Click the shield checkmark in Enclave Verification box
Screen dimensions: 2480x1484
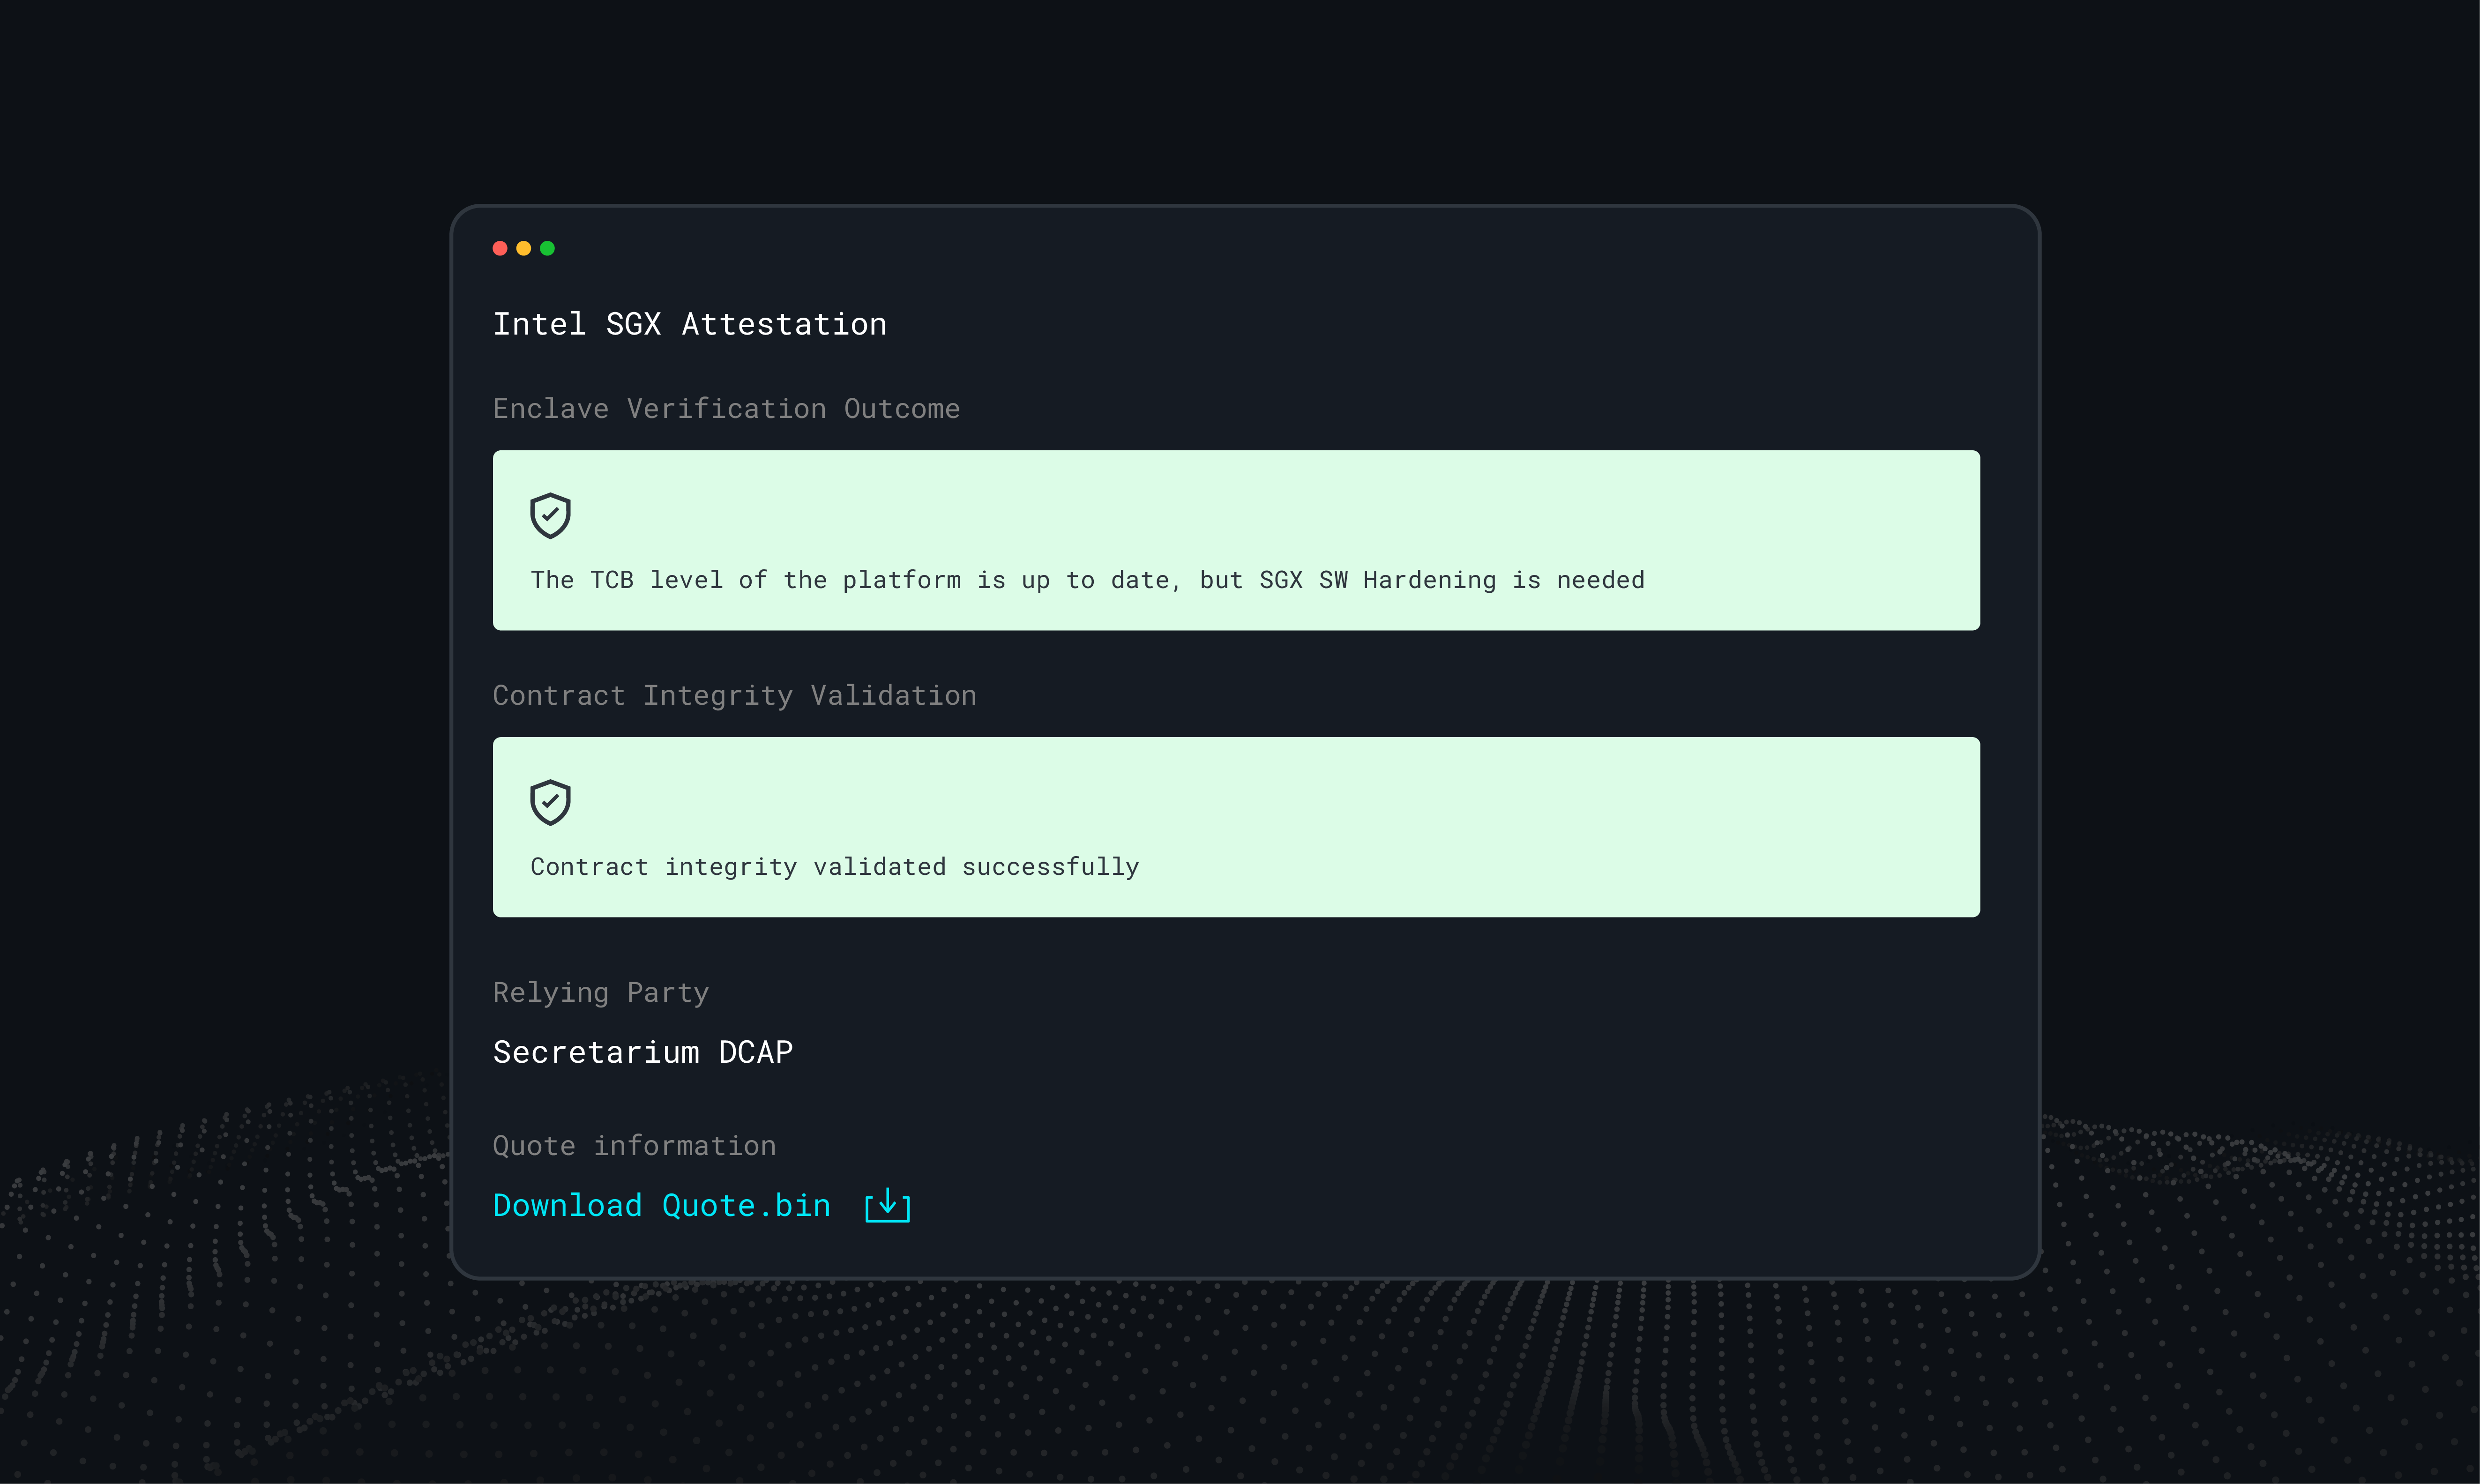[550, 516]
